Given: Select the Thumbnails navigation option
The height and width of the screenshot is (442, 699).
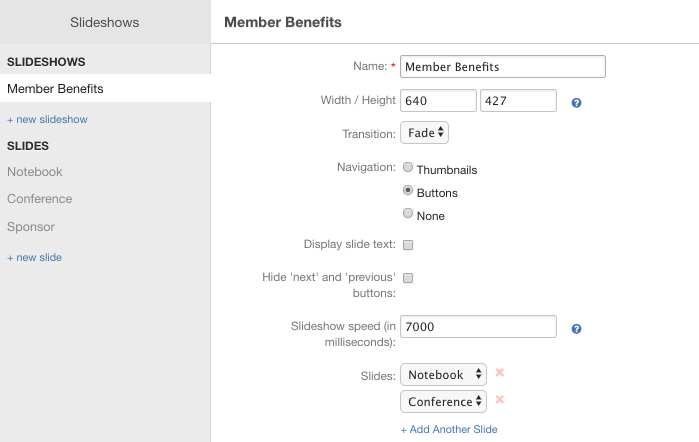Looking at the screenshot, I should 408,168.
